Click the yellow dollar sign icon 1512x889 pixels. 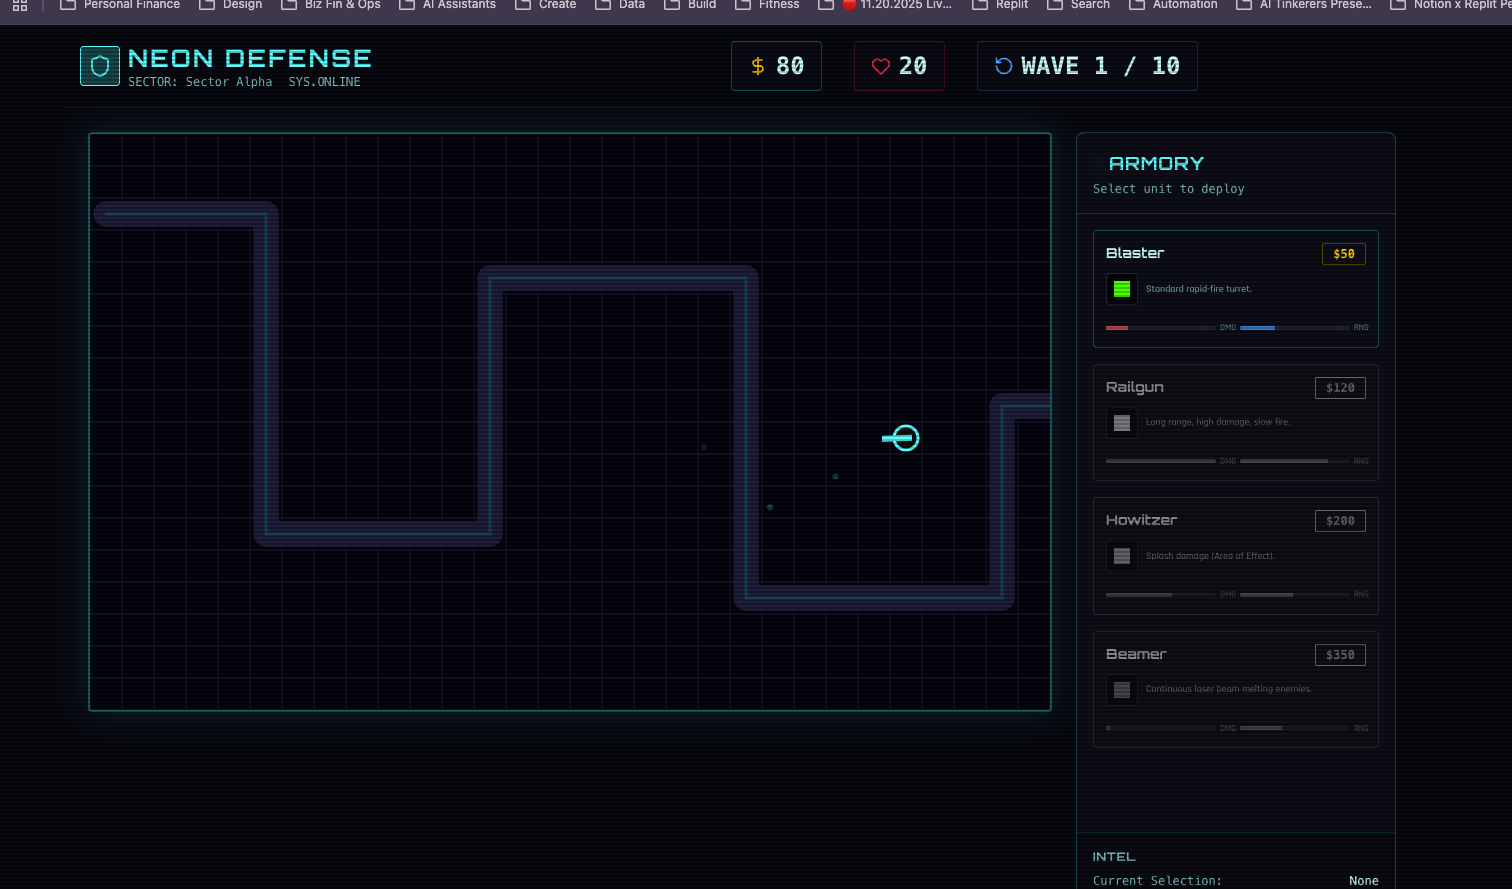(x=758, y=66)
